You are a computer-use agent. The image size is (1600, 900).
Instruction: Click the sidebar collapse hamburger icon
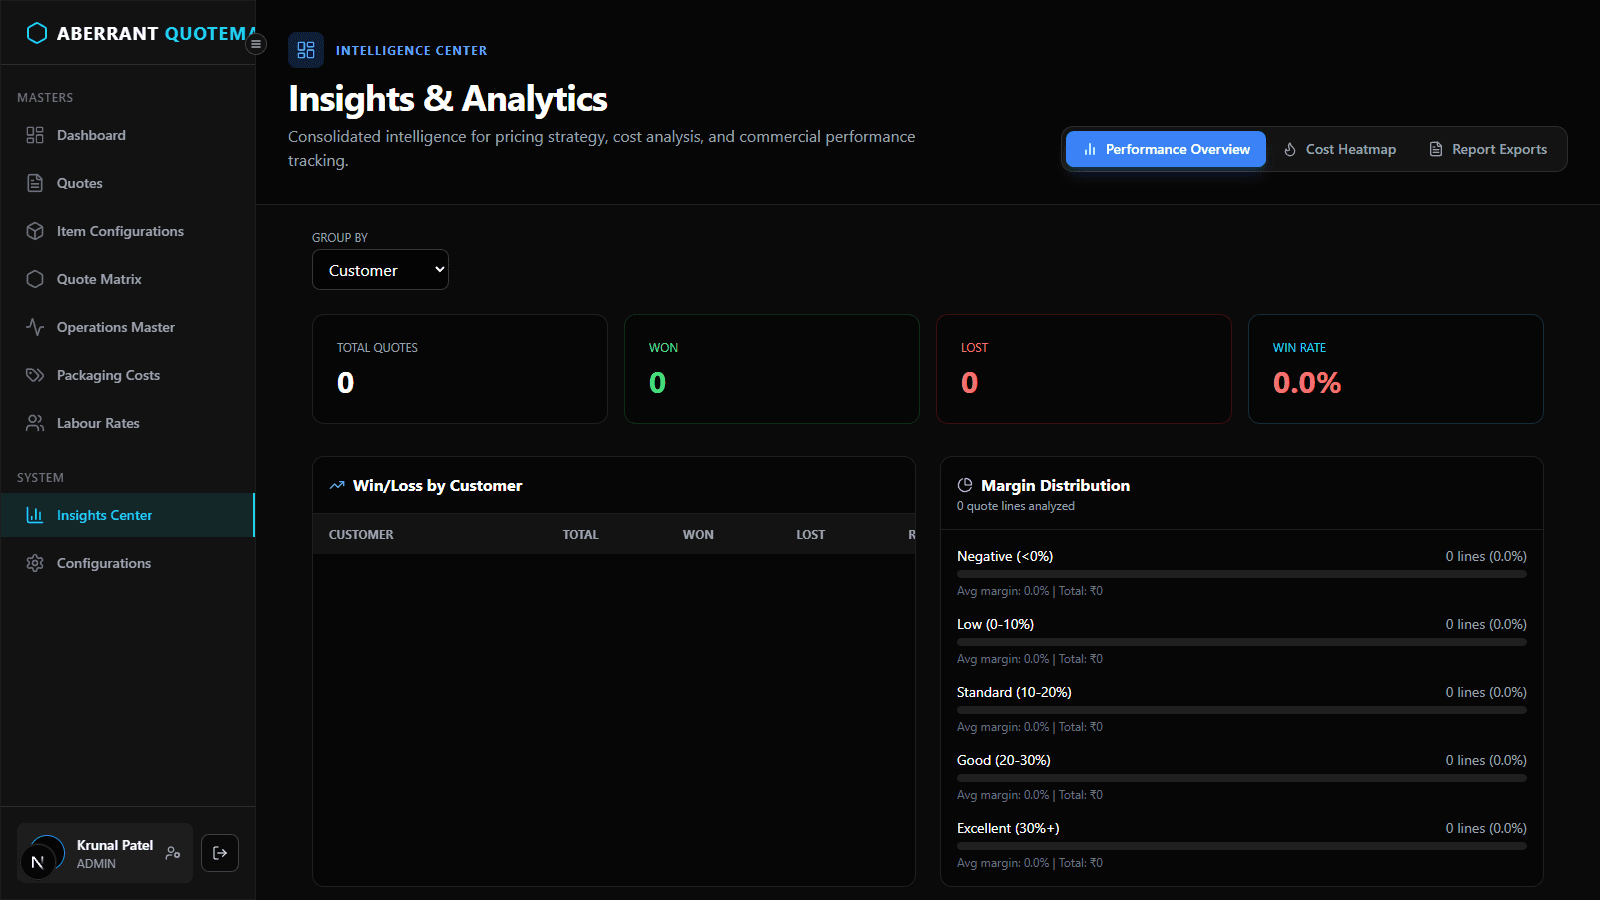tap(256, 44)
